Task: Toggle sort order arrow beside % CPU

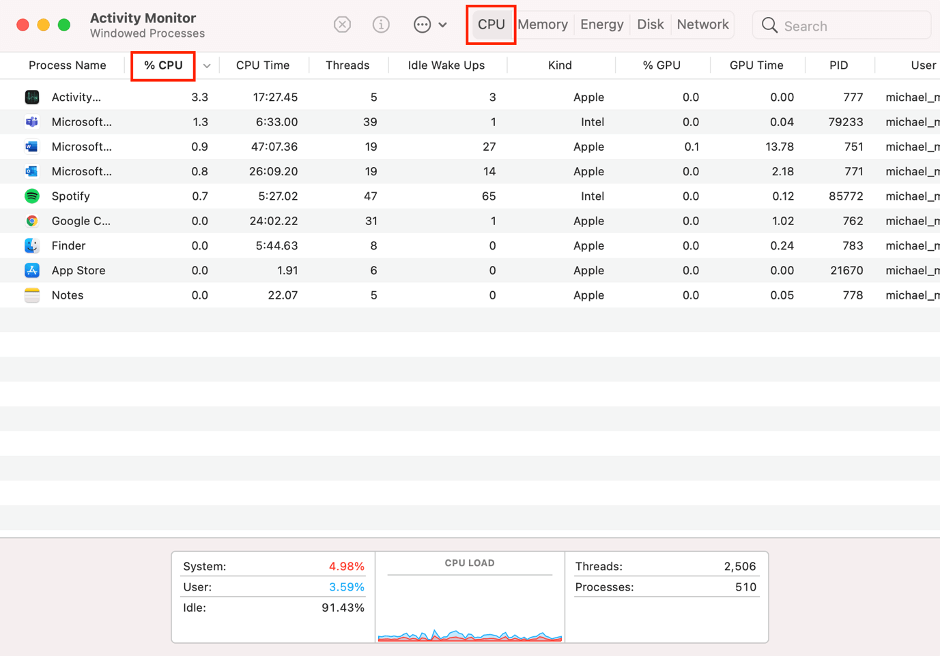Action: click(207, 66)
